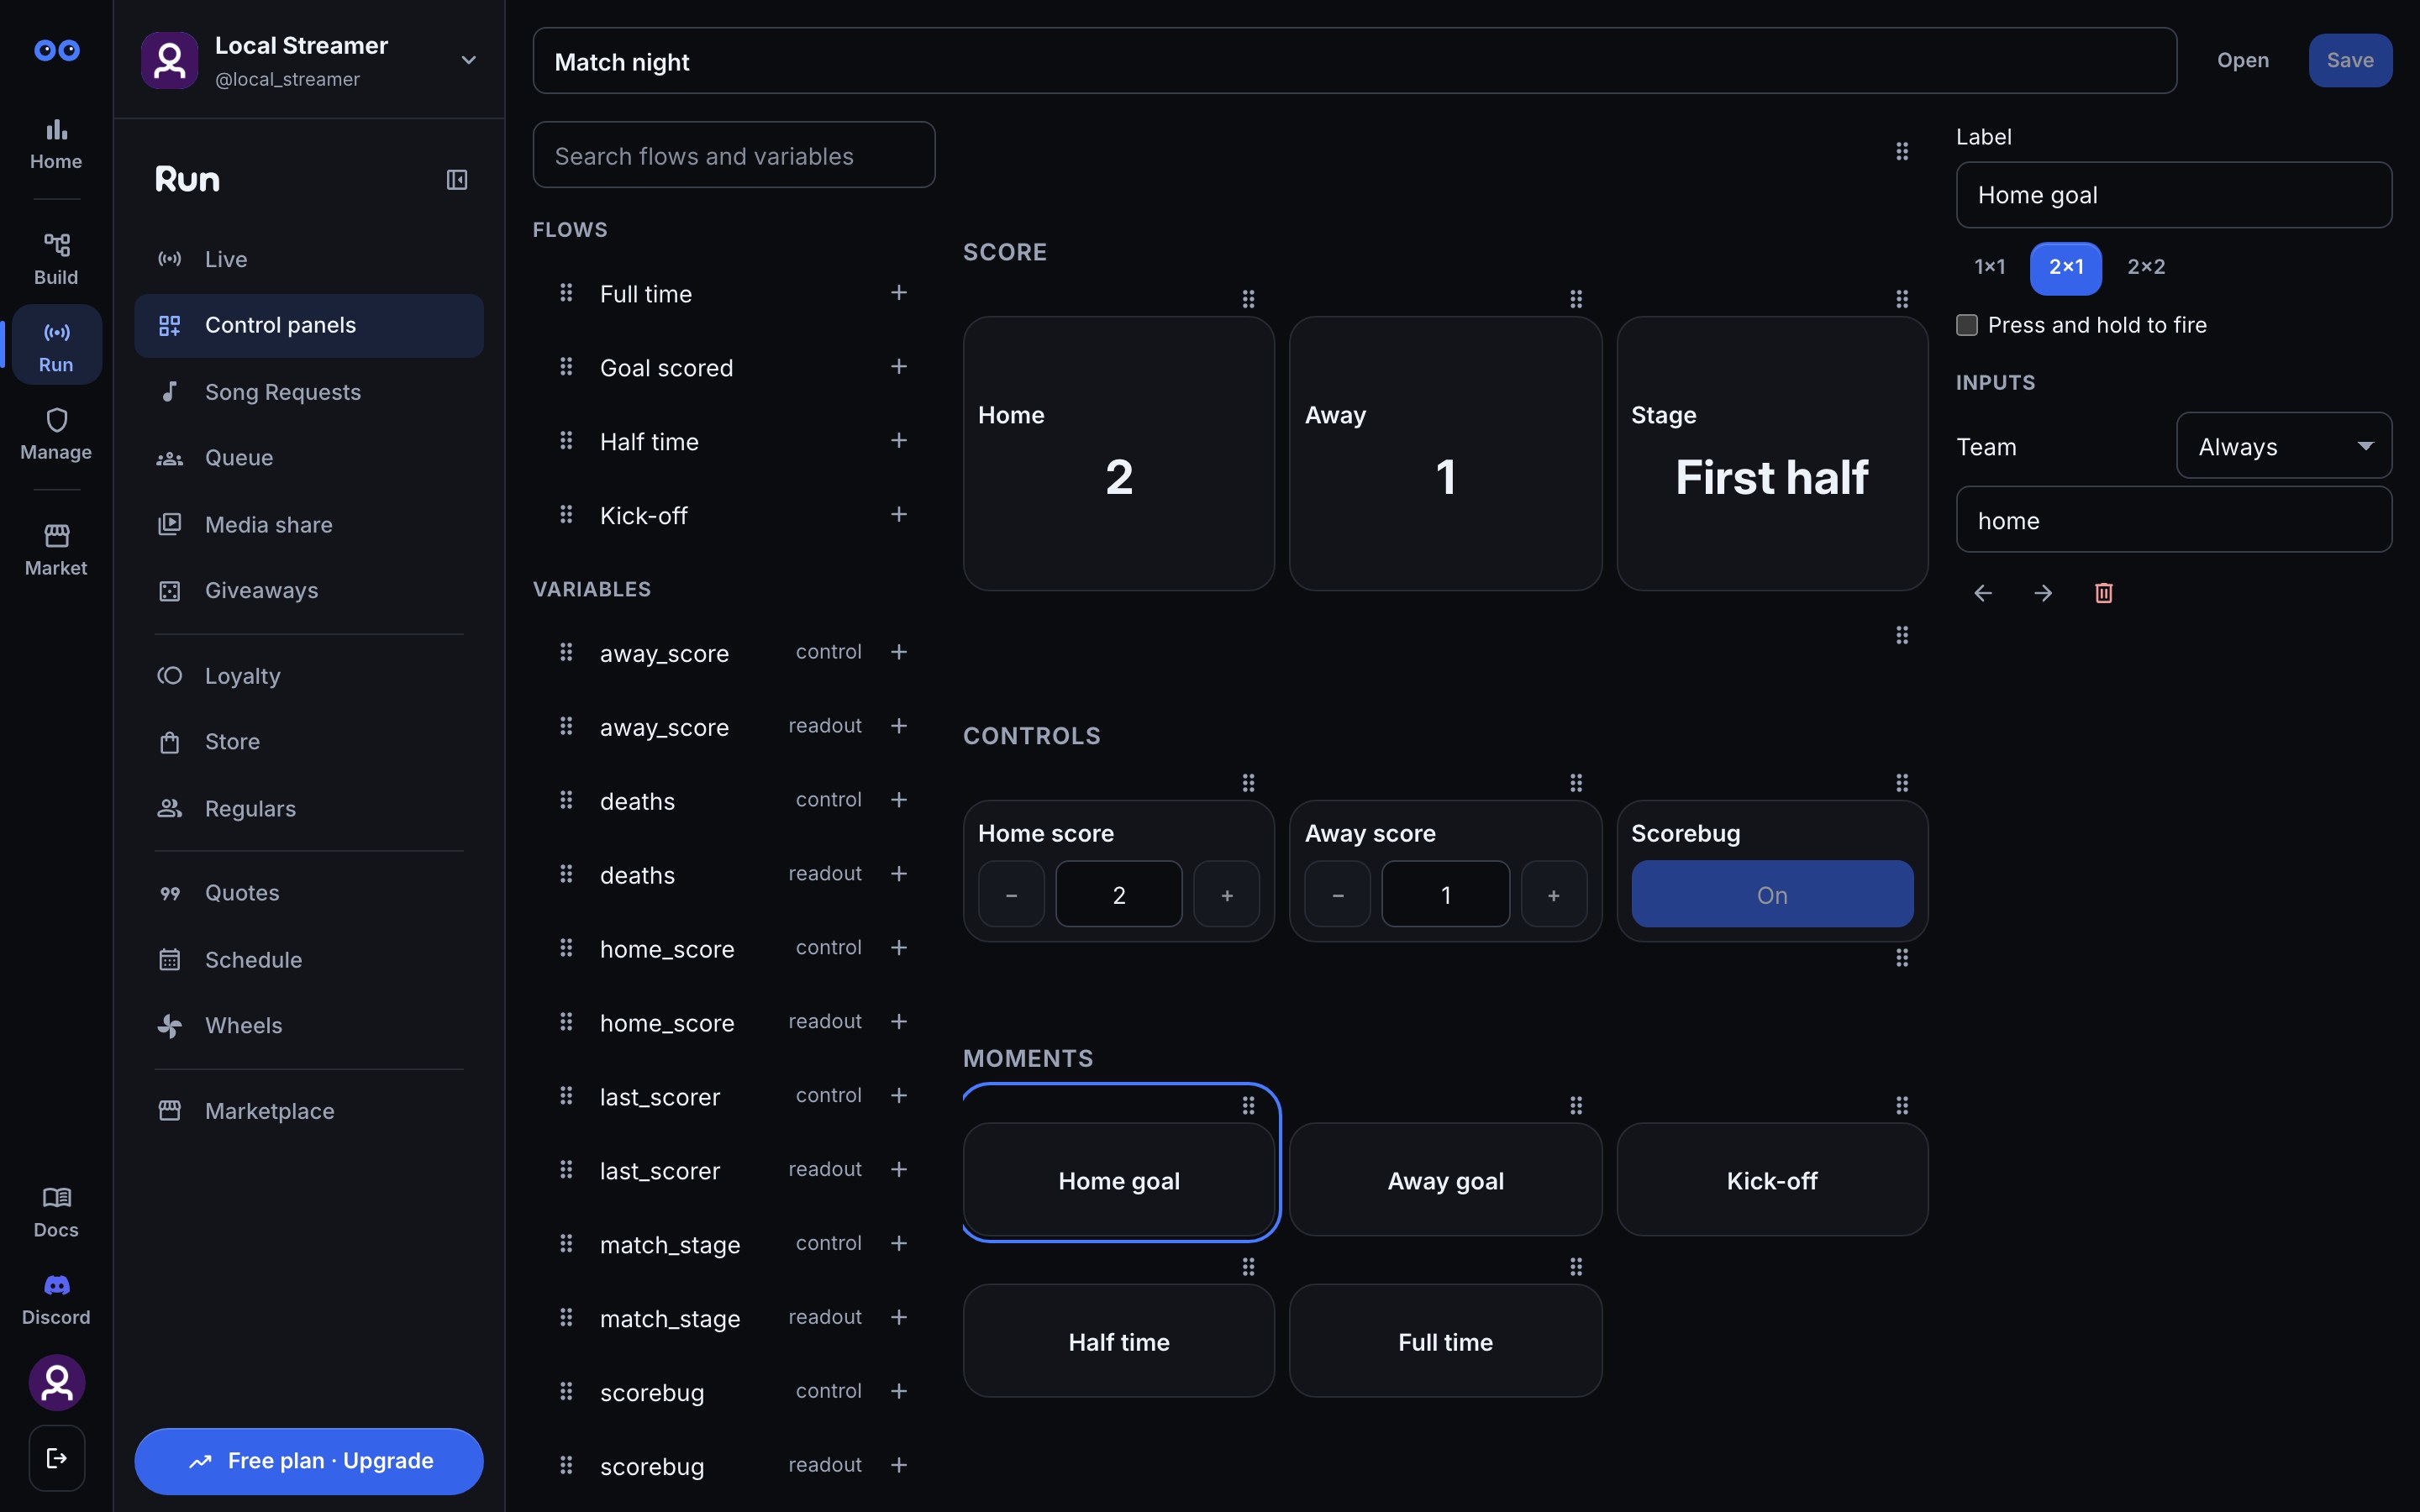Add the deaths control variable with its plus
The image size is (2420, 1512).
(x=899, y=800)
